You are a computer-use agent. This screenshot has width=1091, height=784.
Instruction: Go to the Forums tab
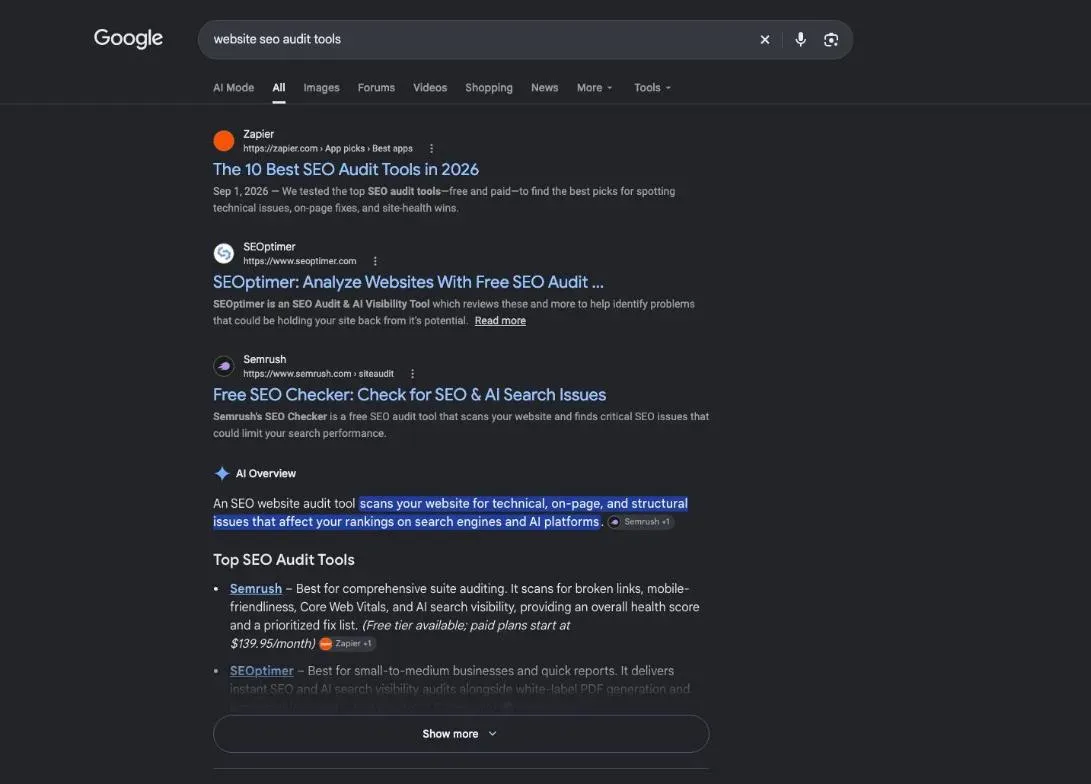point(376,88)
